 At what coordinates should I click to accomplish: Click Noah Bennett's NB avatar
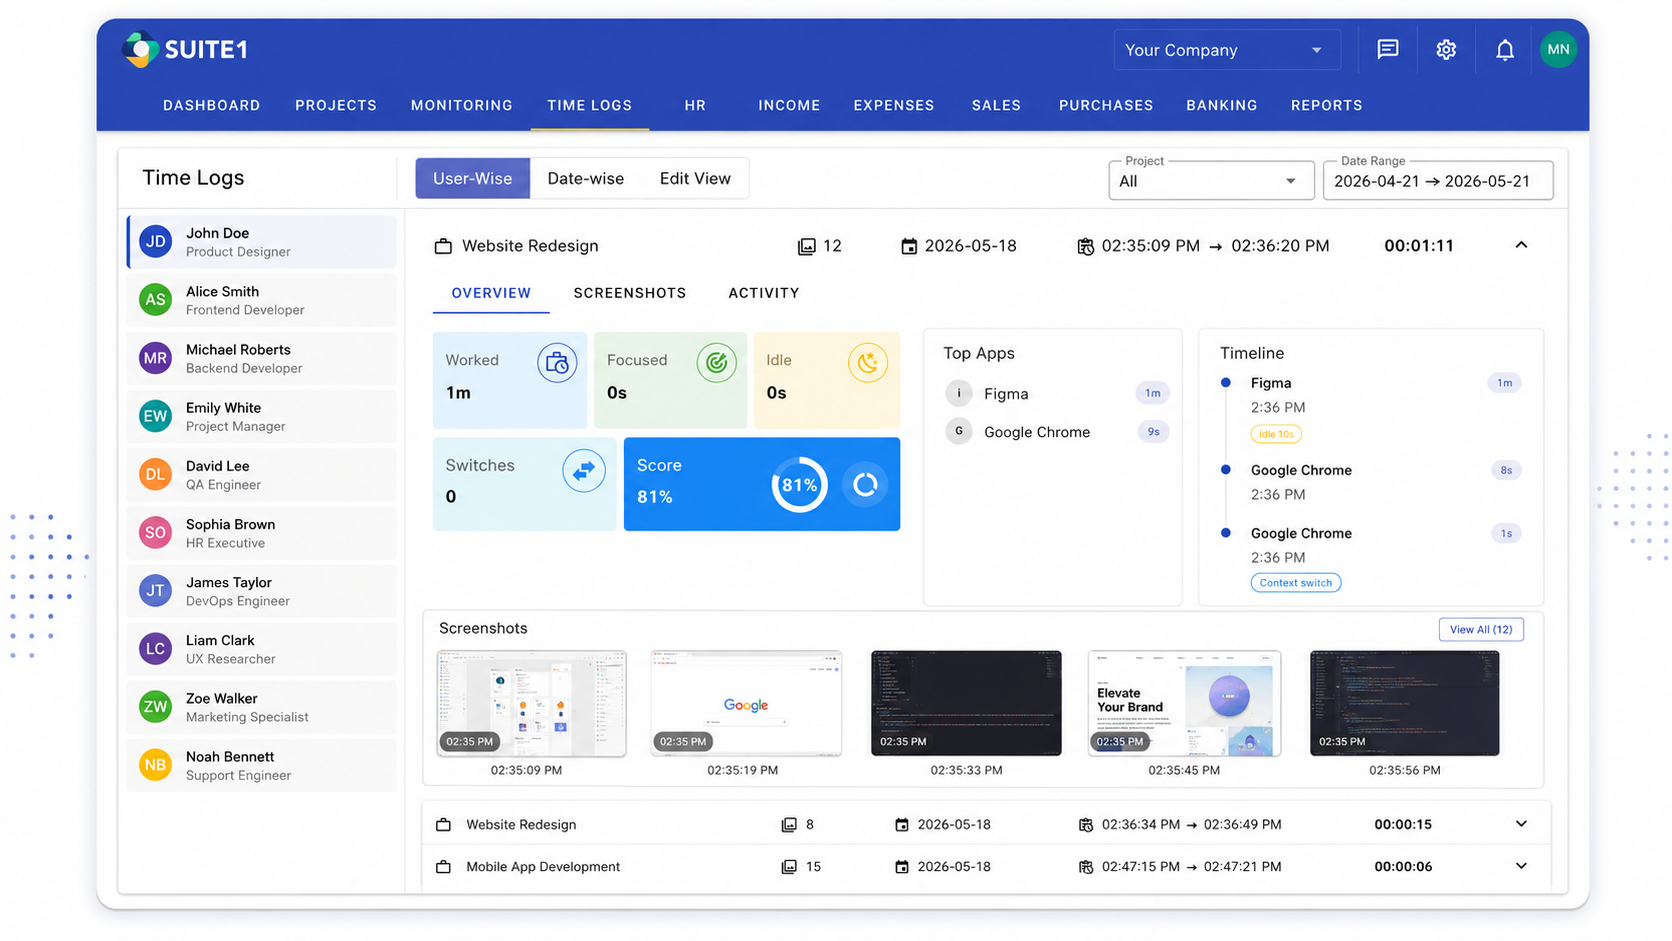[x=155, y=765]
